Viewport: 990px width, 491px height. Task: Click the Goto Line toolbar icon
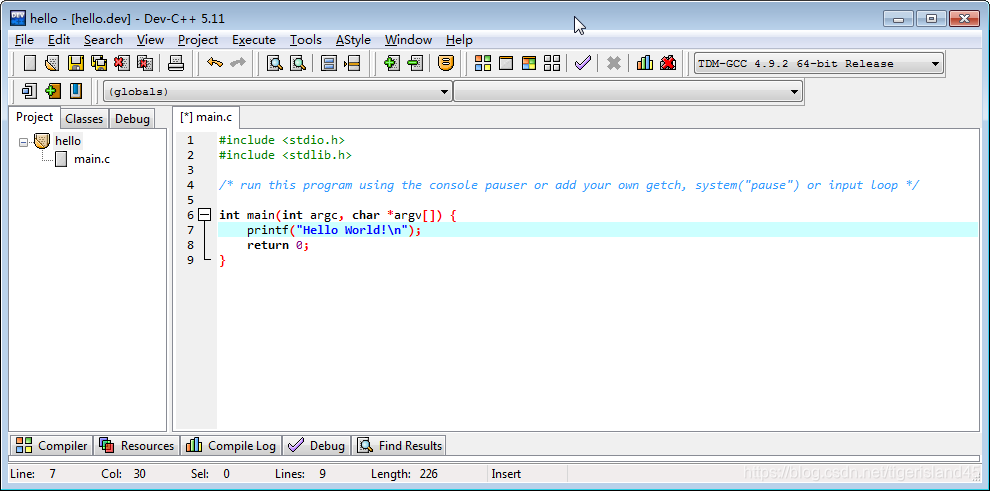pyautogui.click(x=352, y=63)
